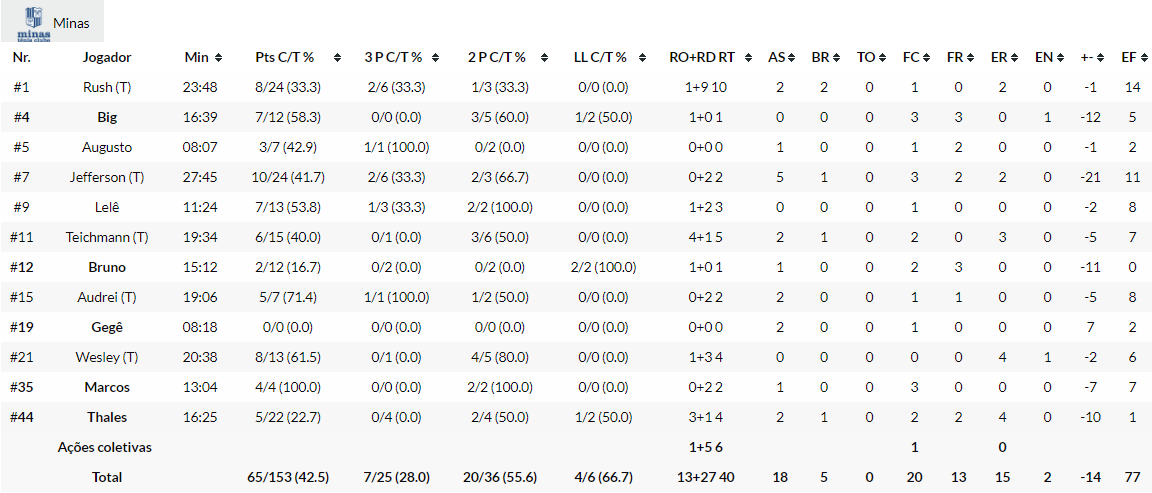Sort by LL C/T % arrows
The image size is (1152, 493).
coord(649,58)
